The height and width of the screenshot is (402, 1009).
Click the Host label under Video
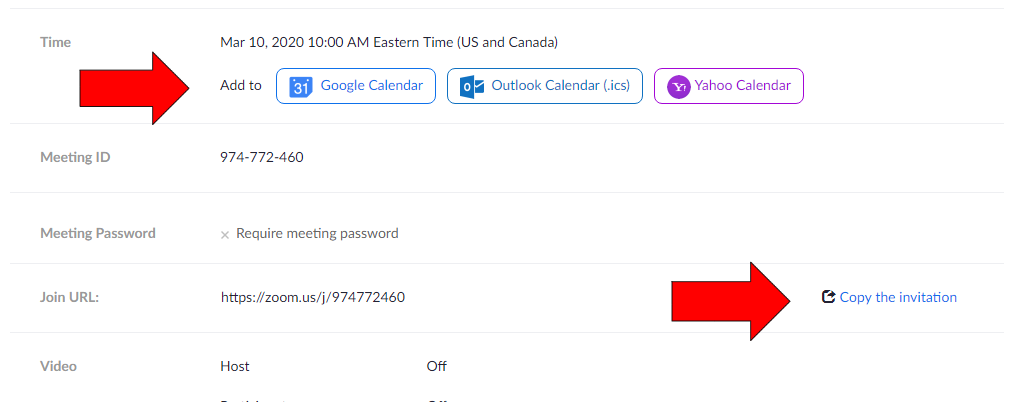point(235,366)
